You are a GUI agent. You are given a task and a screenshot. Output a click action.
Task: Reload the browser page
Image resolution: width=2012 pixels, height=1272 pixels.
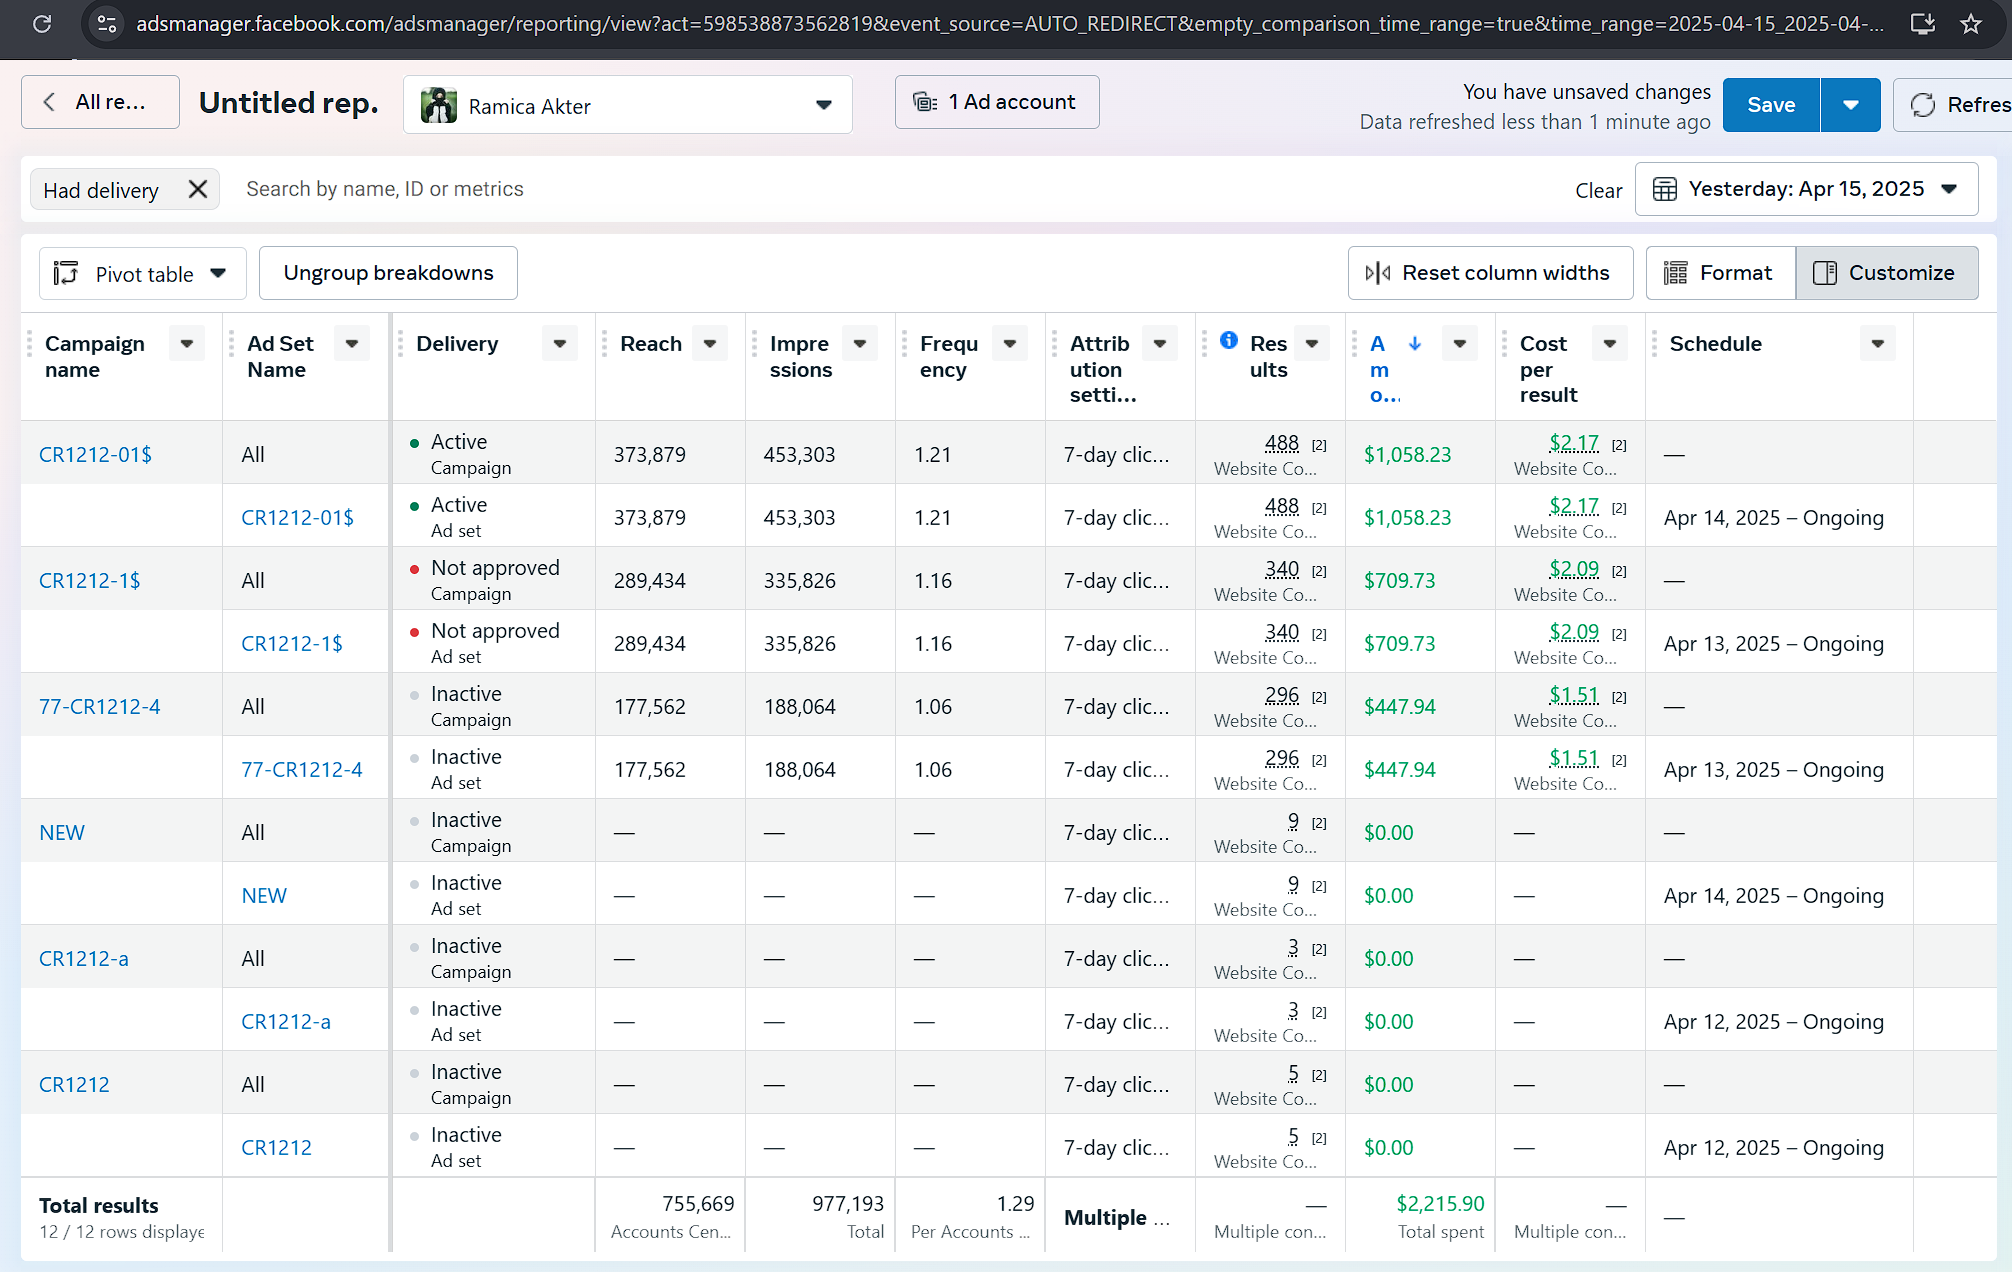[x=42, y=23]
